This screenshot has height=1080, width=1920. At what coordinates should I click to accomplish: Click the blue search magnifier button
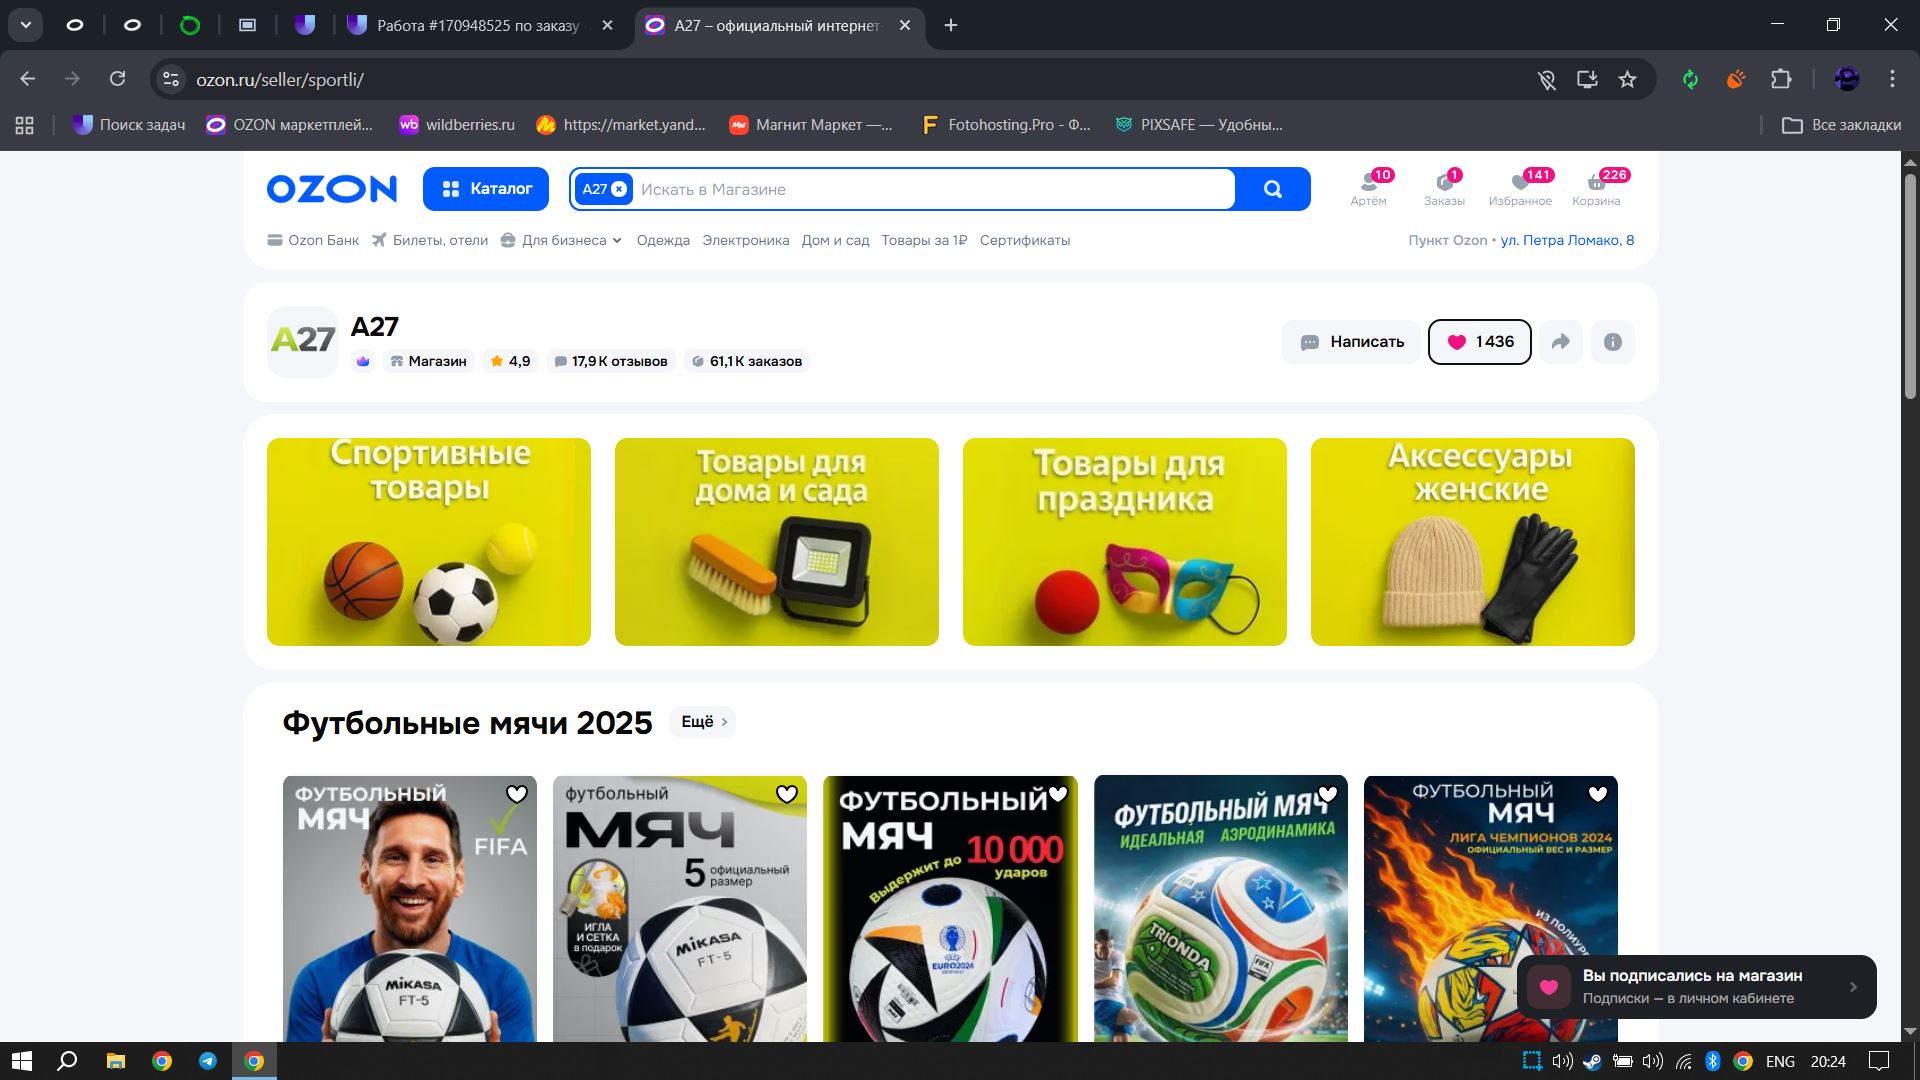click(1272, 189)
